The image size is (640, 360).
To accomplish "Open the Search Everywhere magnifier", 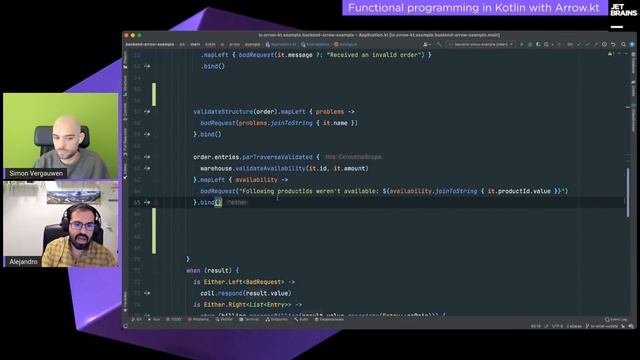I will [x=623, y=44].
